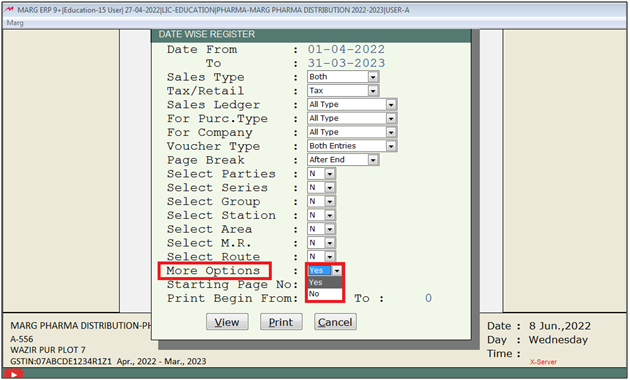Open the Sales Type dropdown
This screenshot has height=380, width=630.
(x=343, y=77)
